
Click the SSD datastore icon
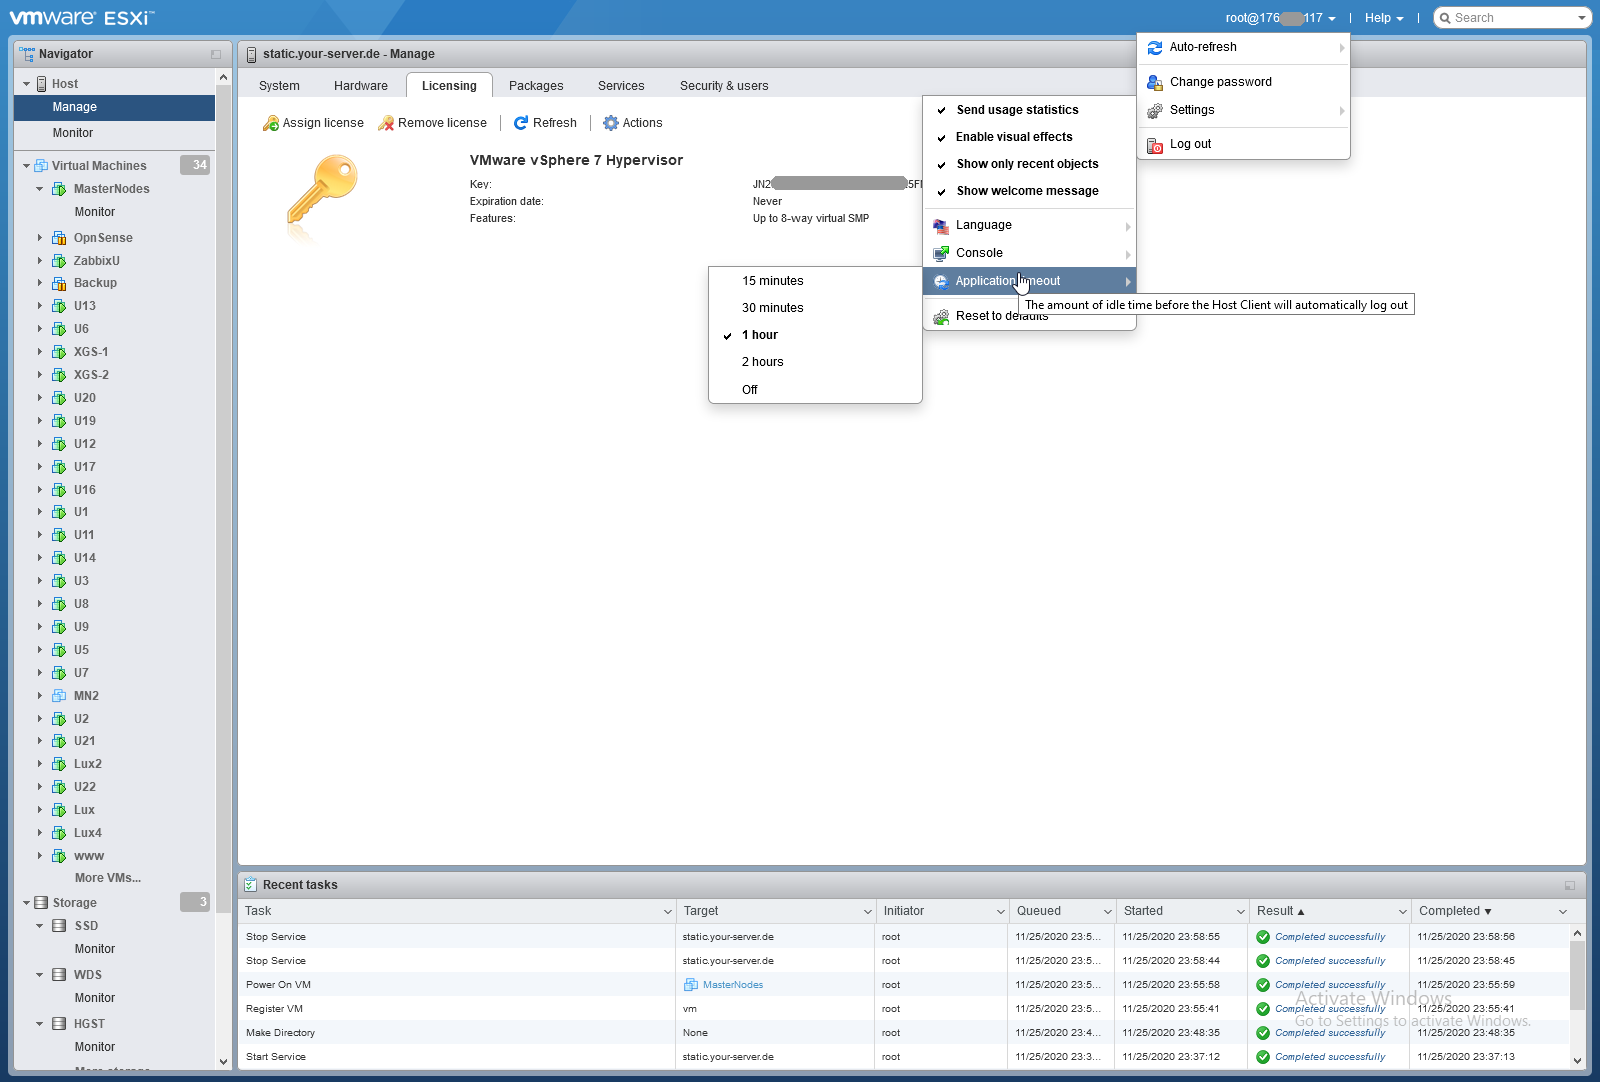(x=59, y=926)
